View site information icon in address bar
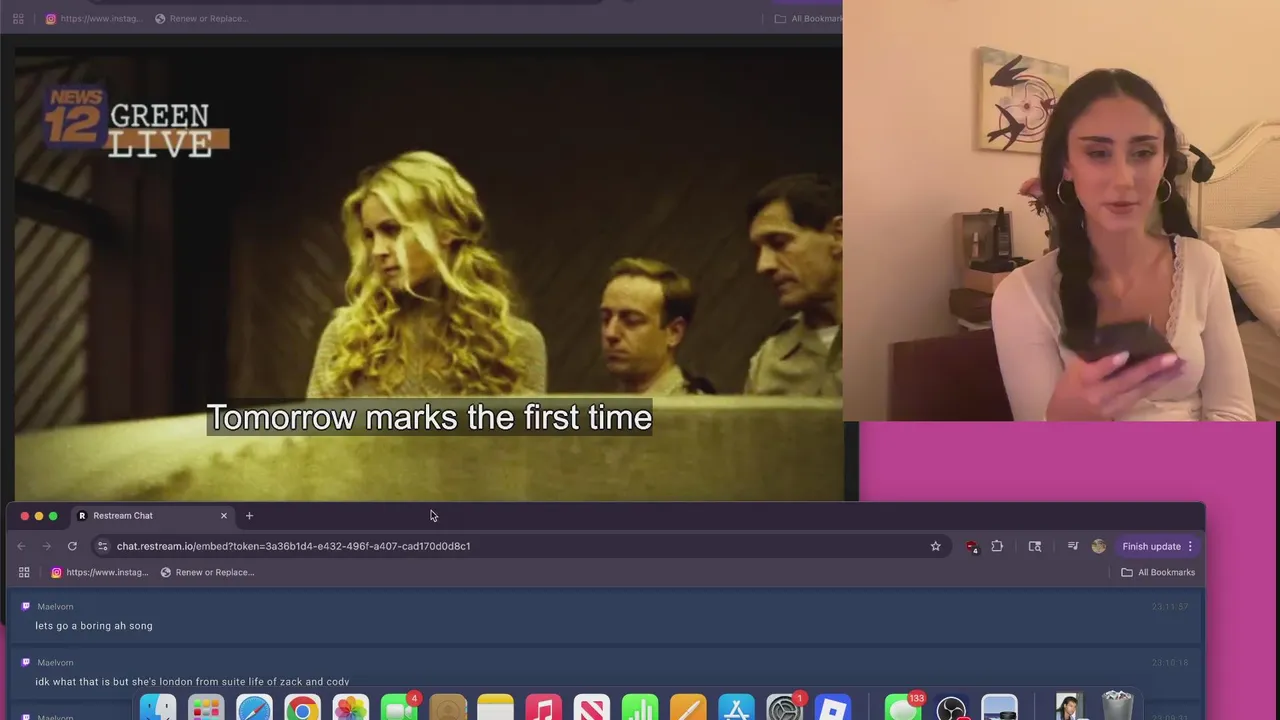This screenshot has width=1280, height=720. 102,546
